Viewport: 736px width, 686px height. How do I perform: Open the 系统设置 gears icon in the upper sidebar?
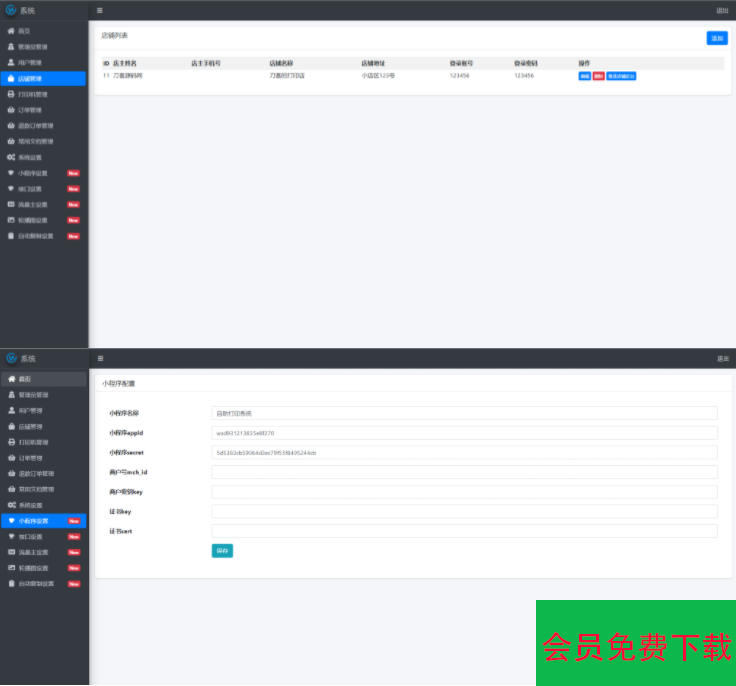[11, 157]
